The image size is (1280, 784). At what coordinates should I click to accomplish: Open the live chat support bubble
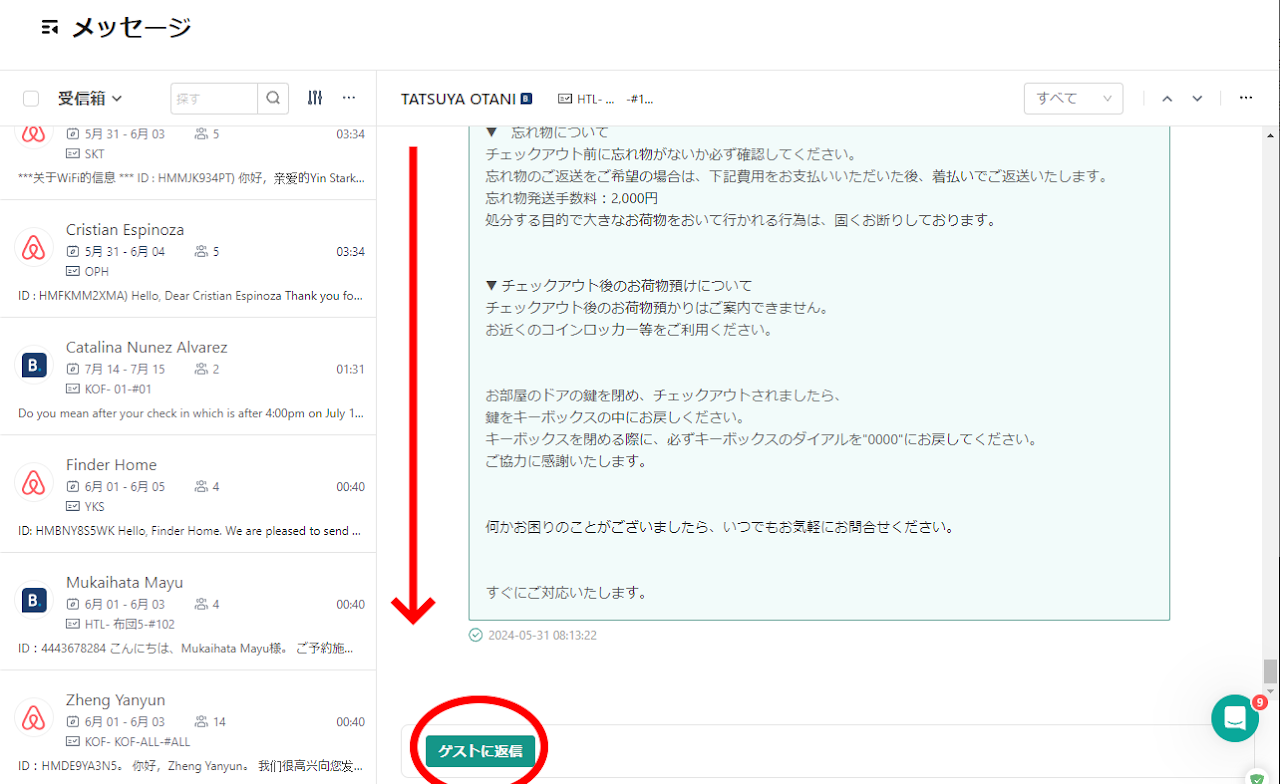1235,718
